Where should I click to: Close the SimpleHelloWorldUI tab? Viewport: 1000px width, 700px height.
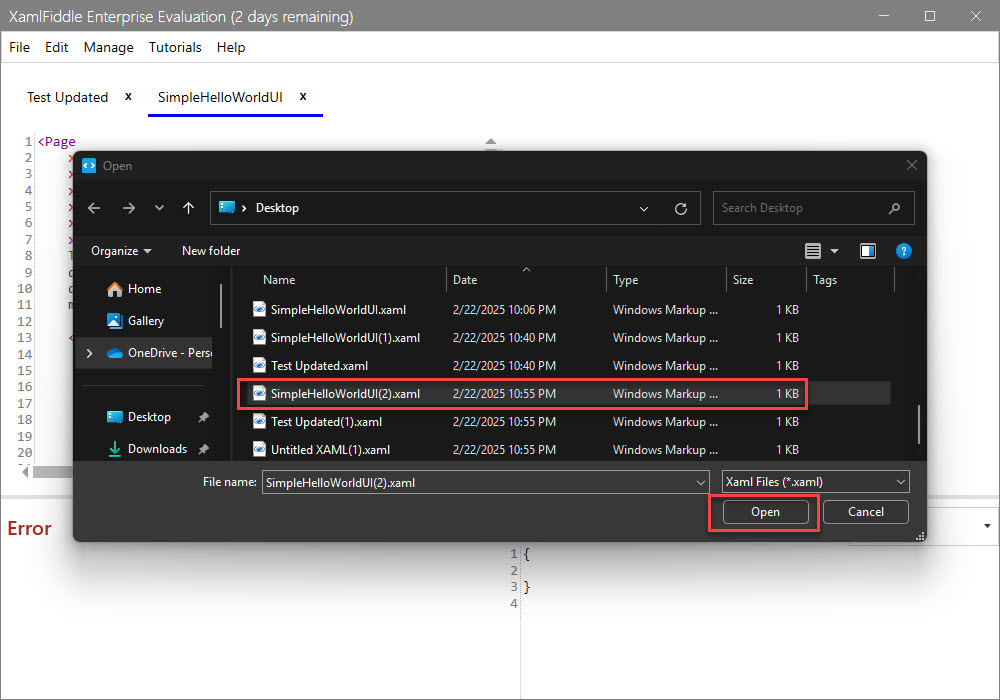tap(303, 96)
